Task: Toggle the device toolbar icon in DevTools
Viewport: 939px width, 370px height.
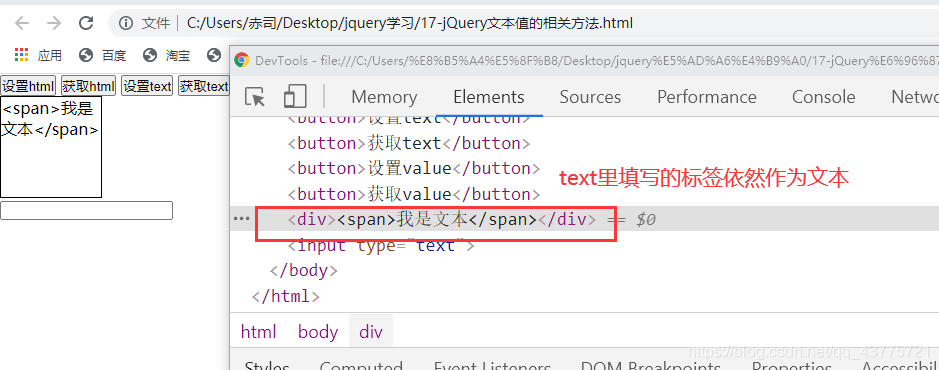Action: coord(295,96)
